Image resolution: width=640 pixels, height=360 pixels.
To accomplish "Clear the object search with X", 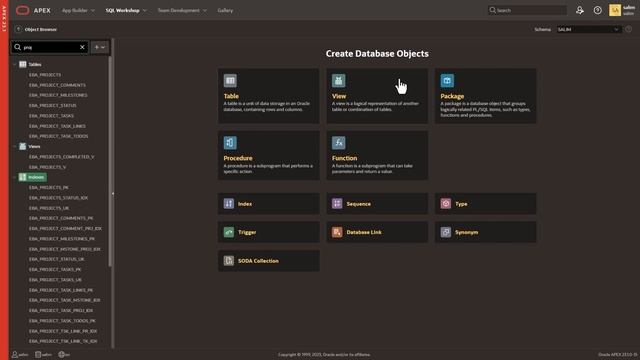I will [x=82, y=47].
